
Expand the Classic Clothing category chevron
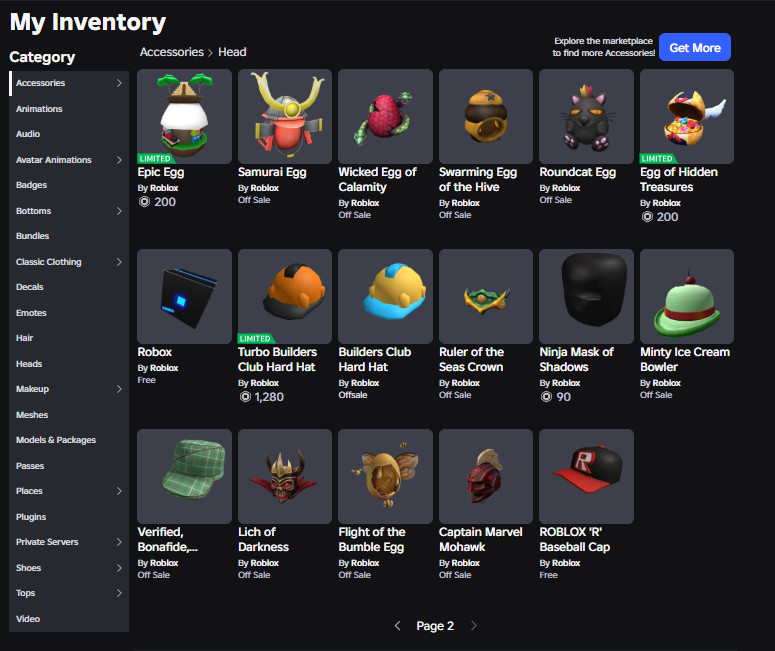click(x=119, y=262)
